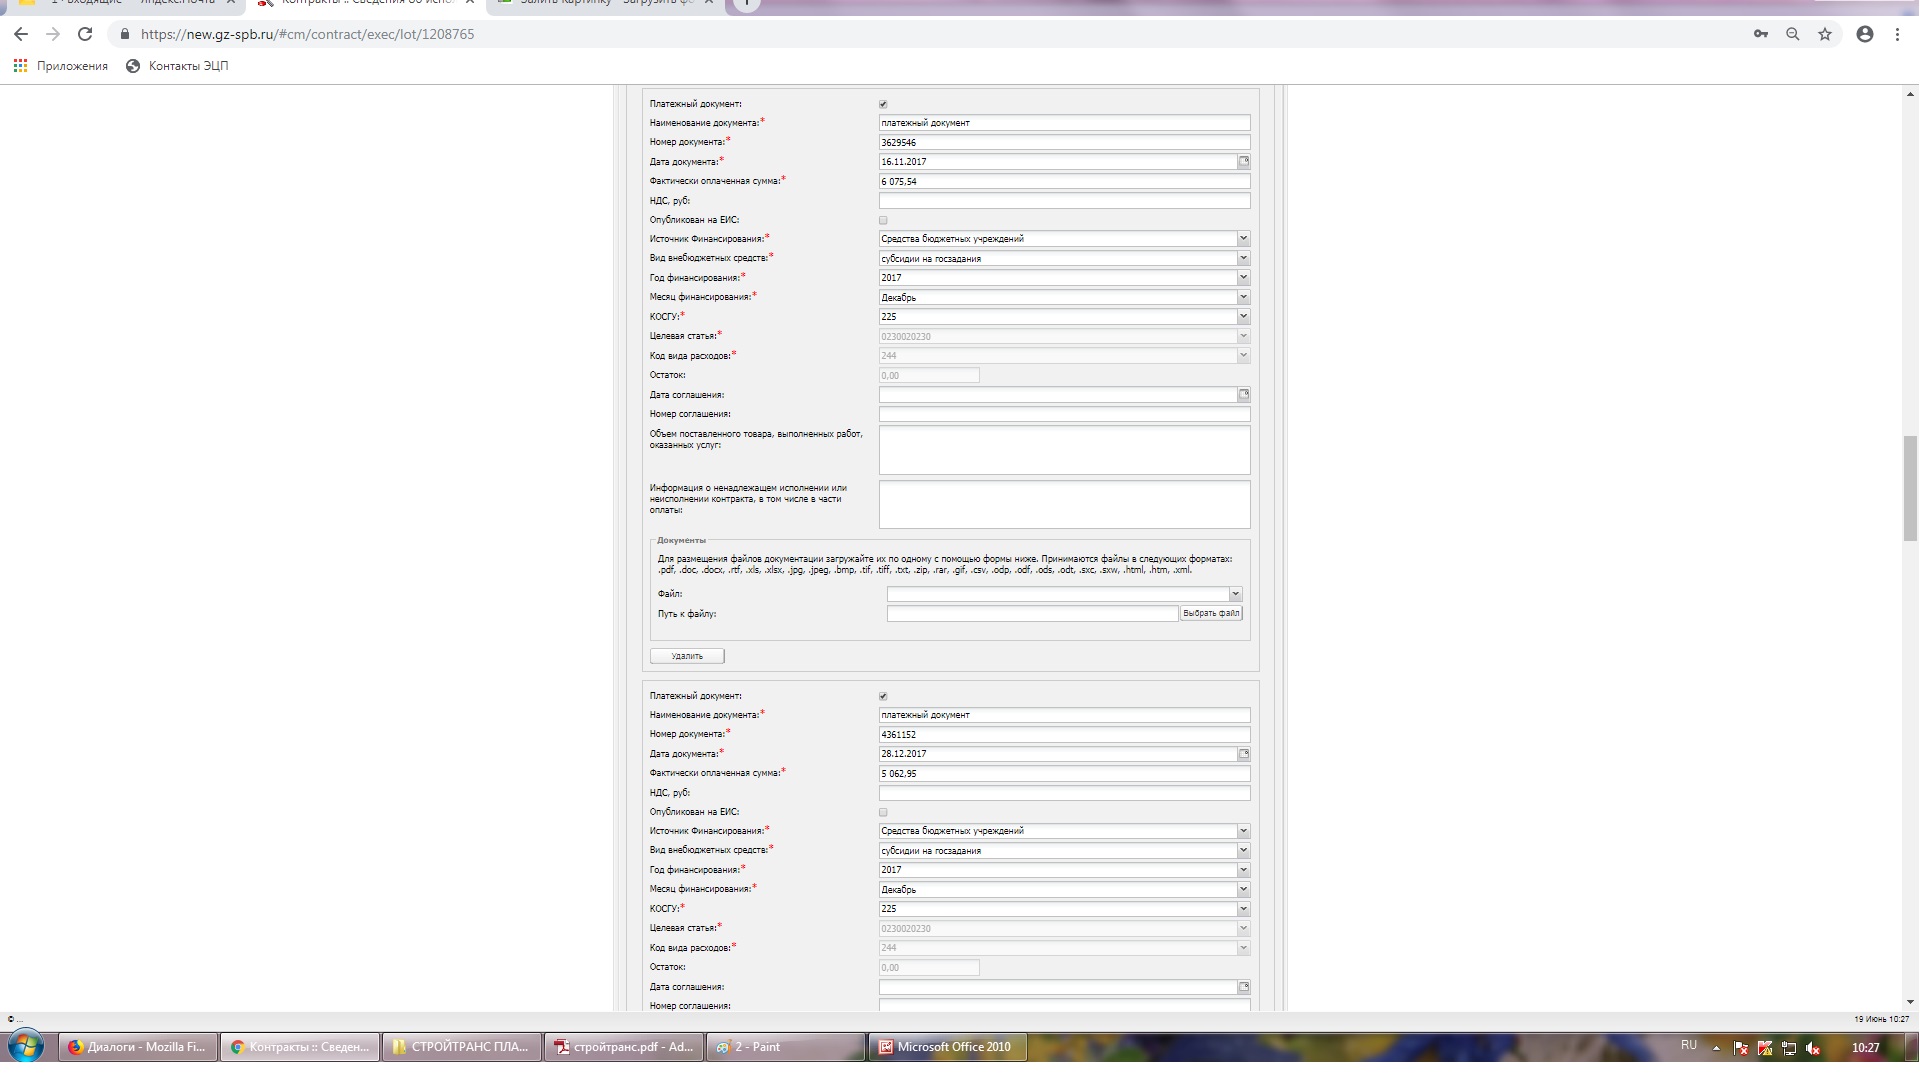The height and width of the screenshot is (1080, 1920).
Task: Open the Apps grid in bookmarks bar
Action: coord(20,66)
